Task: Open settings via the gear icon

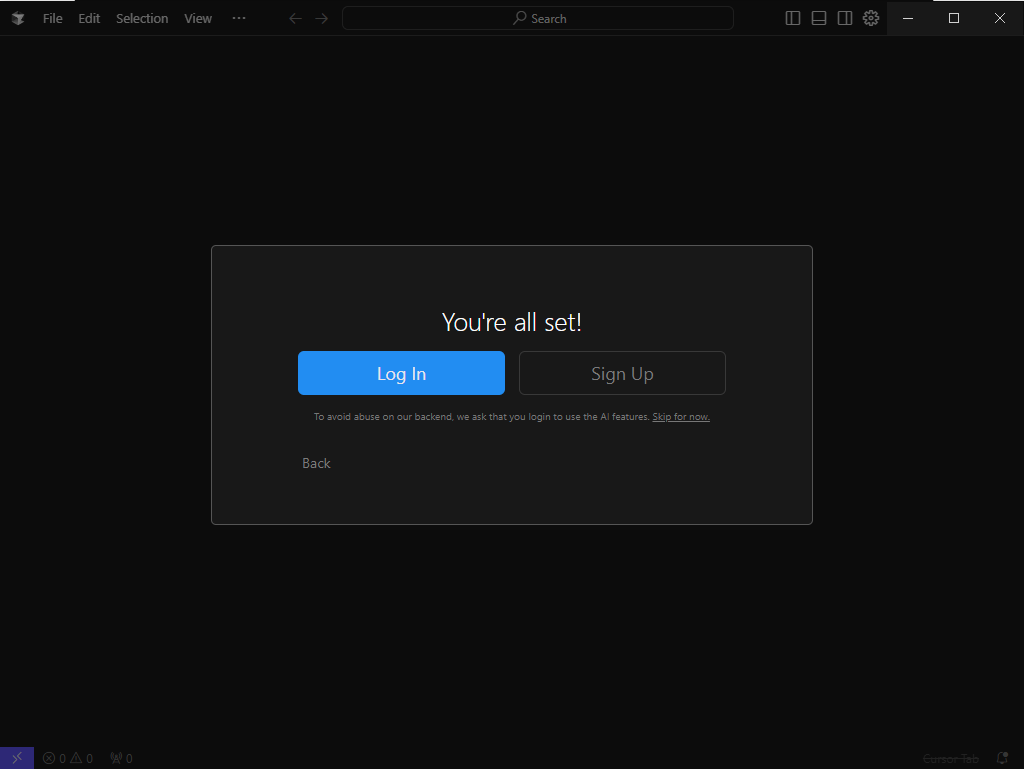Action: (x=871, y=18)
